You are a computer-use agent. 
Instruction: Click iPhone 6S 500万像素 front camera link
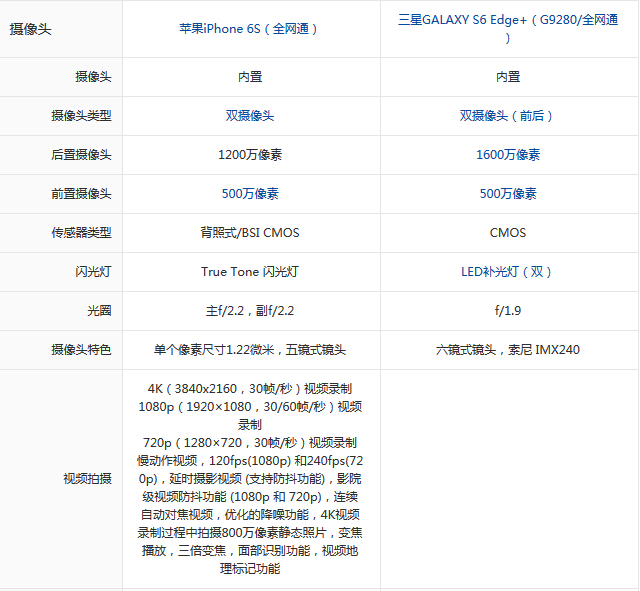[250, 193]
